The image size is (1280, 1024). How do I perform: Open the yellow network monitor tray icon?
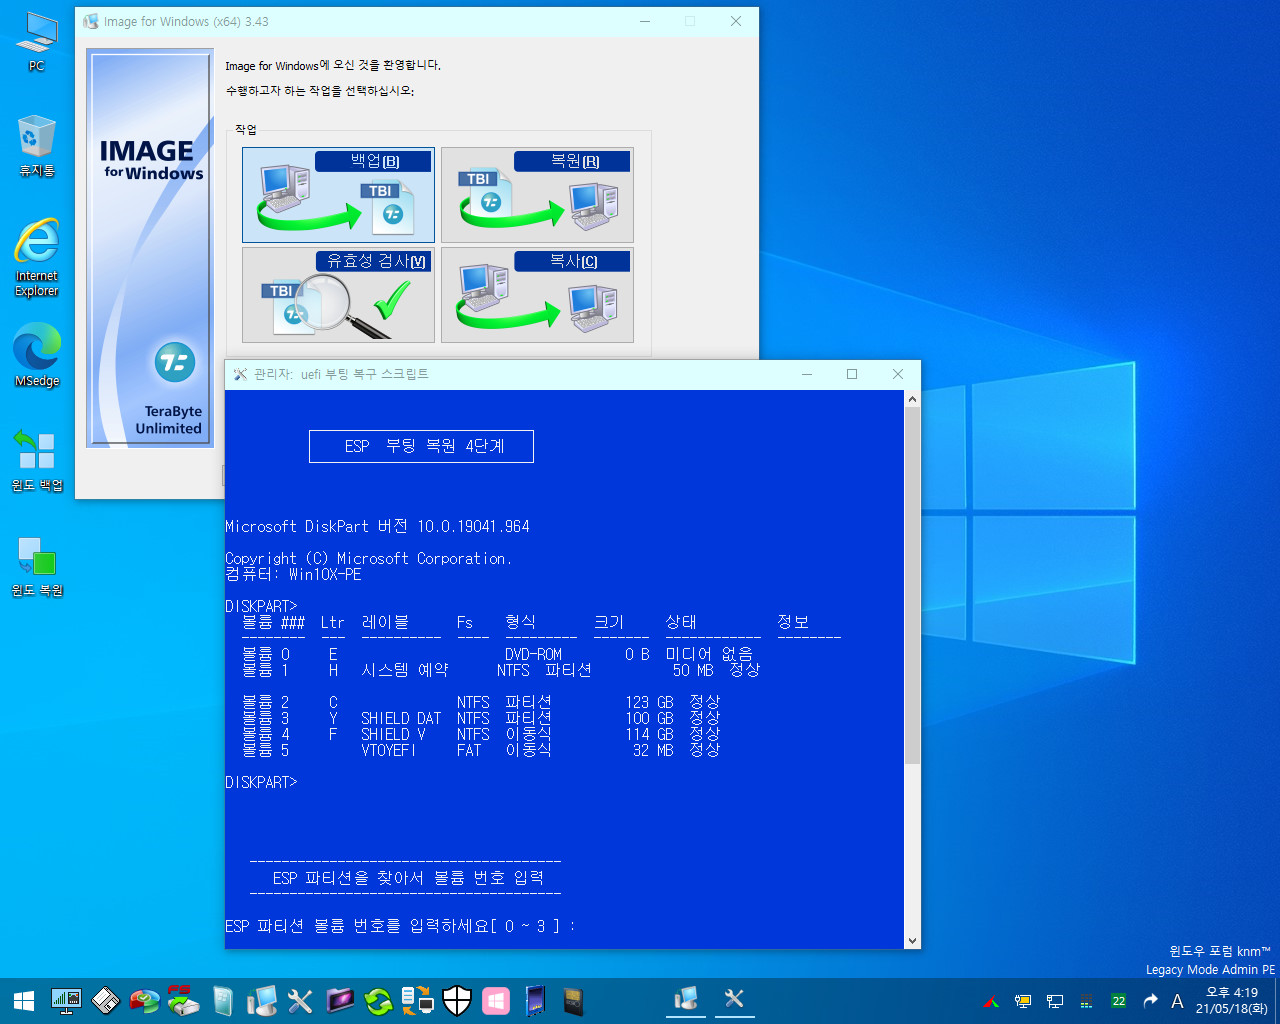[1023, 1001]
